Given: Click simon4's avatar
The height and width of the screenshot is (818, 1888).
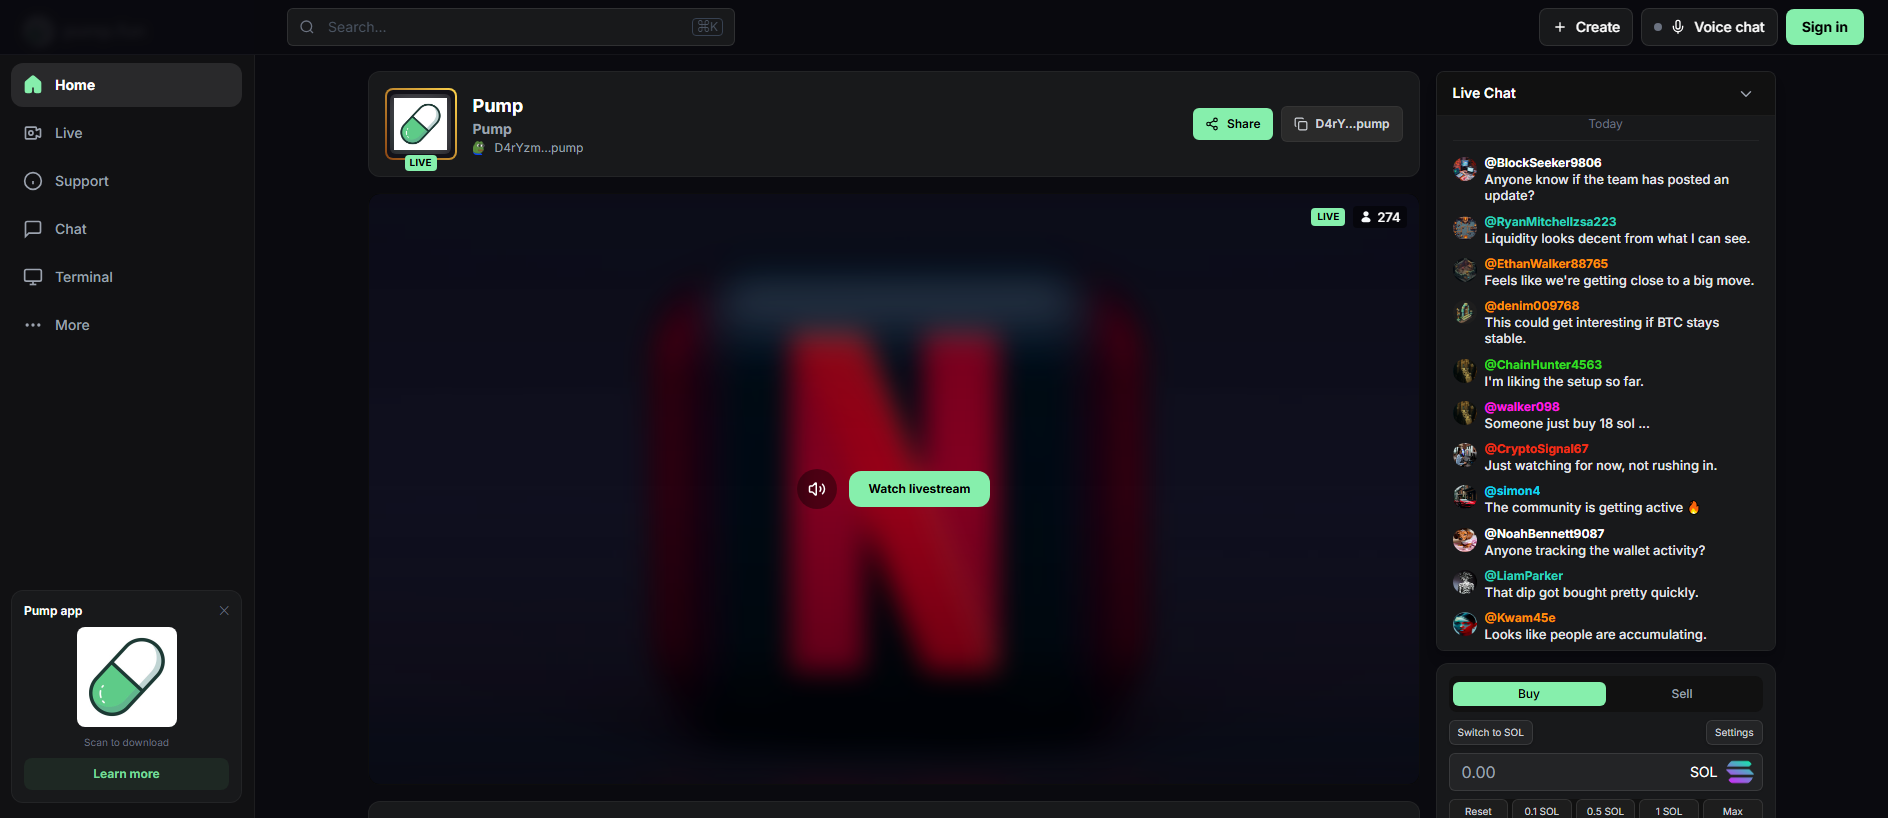Looking at the screenshot, I should click(1465, 497).
